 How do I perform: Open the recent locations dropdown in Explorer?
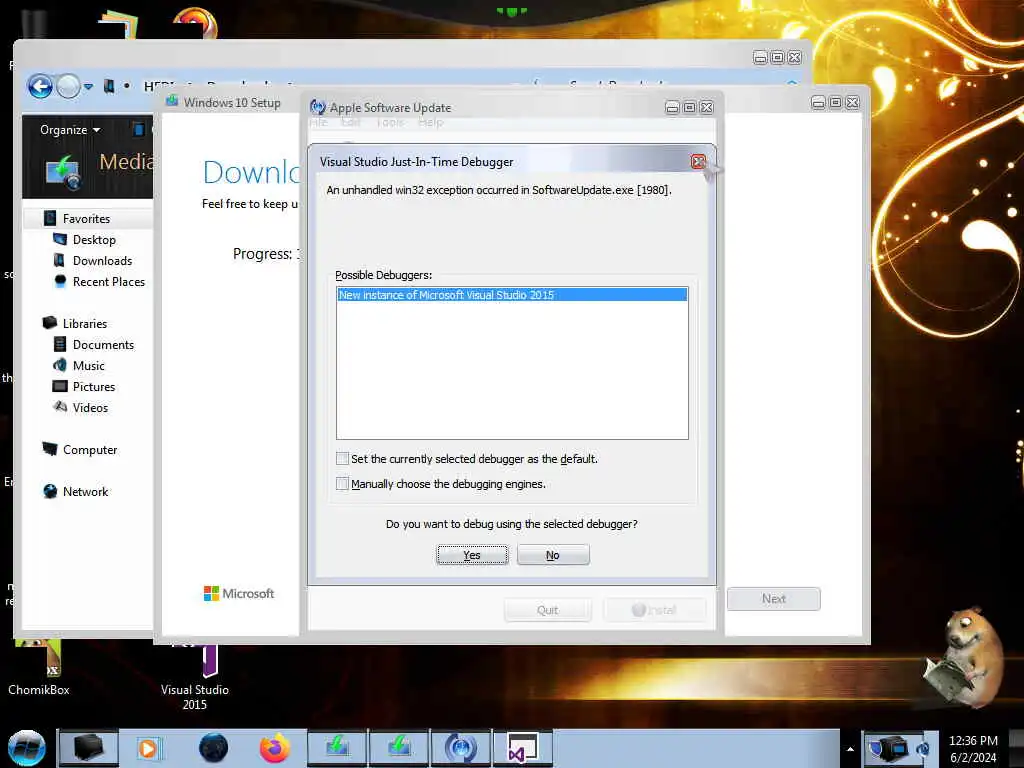[88, 86]
